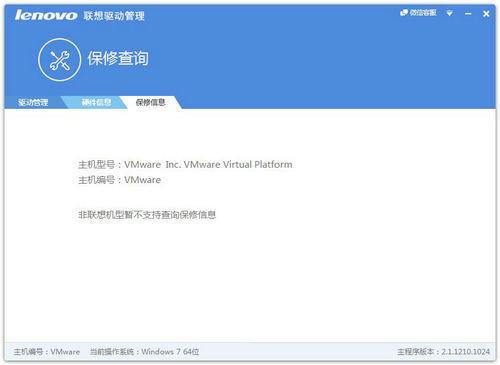The height and width of the screenshot is (365, 500).
Task: Click 当前操作系统：Windows 7 64位 in status bar
Action: click(x=144, y=352)
